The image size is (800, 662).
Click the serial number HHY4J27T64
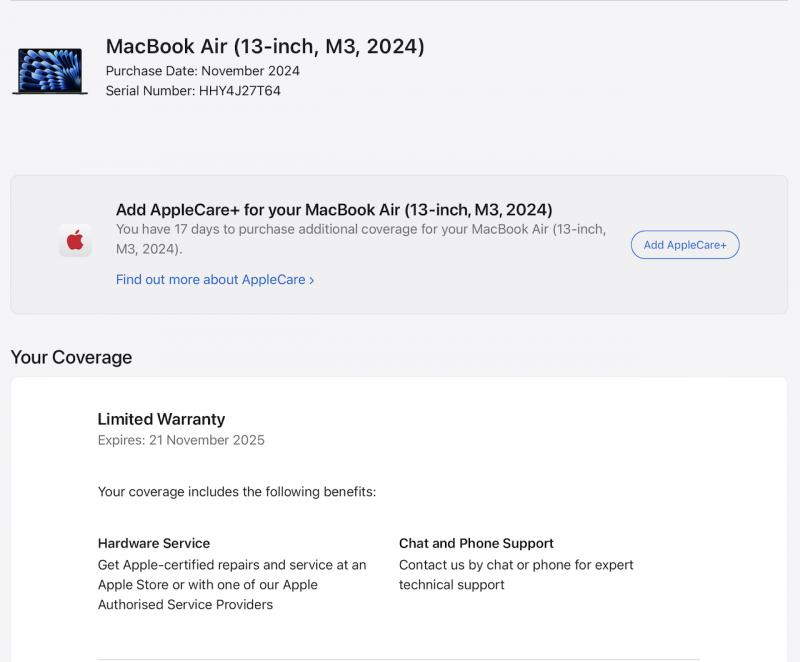[x=240, y=91]
